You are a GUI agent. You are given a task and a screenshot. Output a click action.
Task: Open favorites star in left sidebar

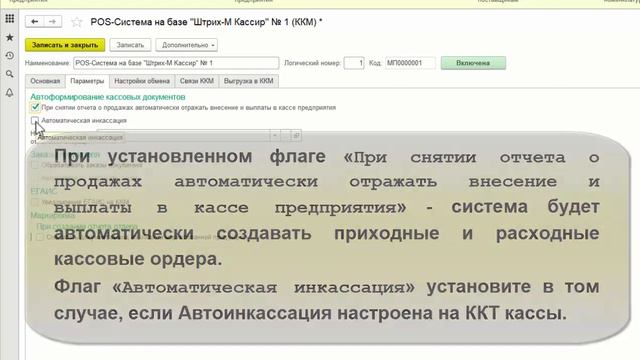tap(10, 38)
